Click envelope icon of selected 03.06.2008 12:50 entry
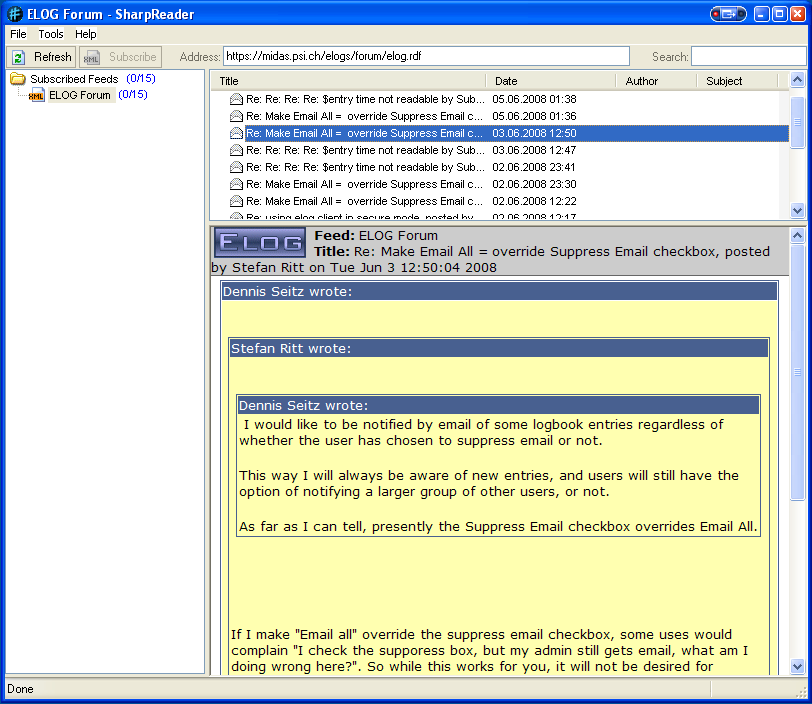 (236, 133)
